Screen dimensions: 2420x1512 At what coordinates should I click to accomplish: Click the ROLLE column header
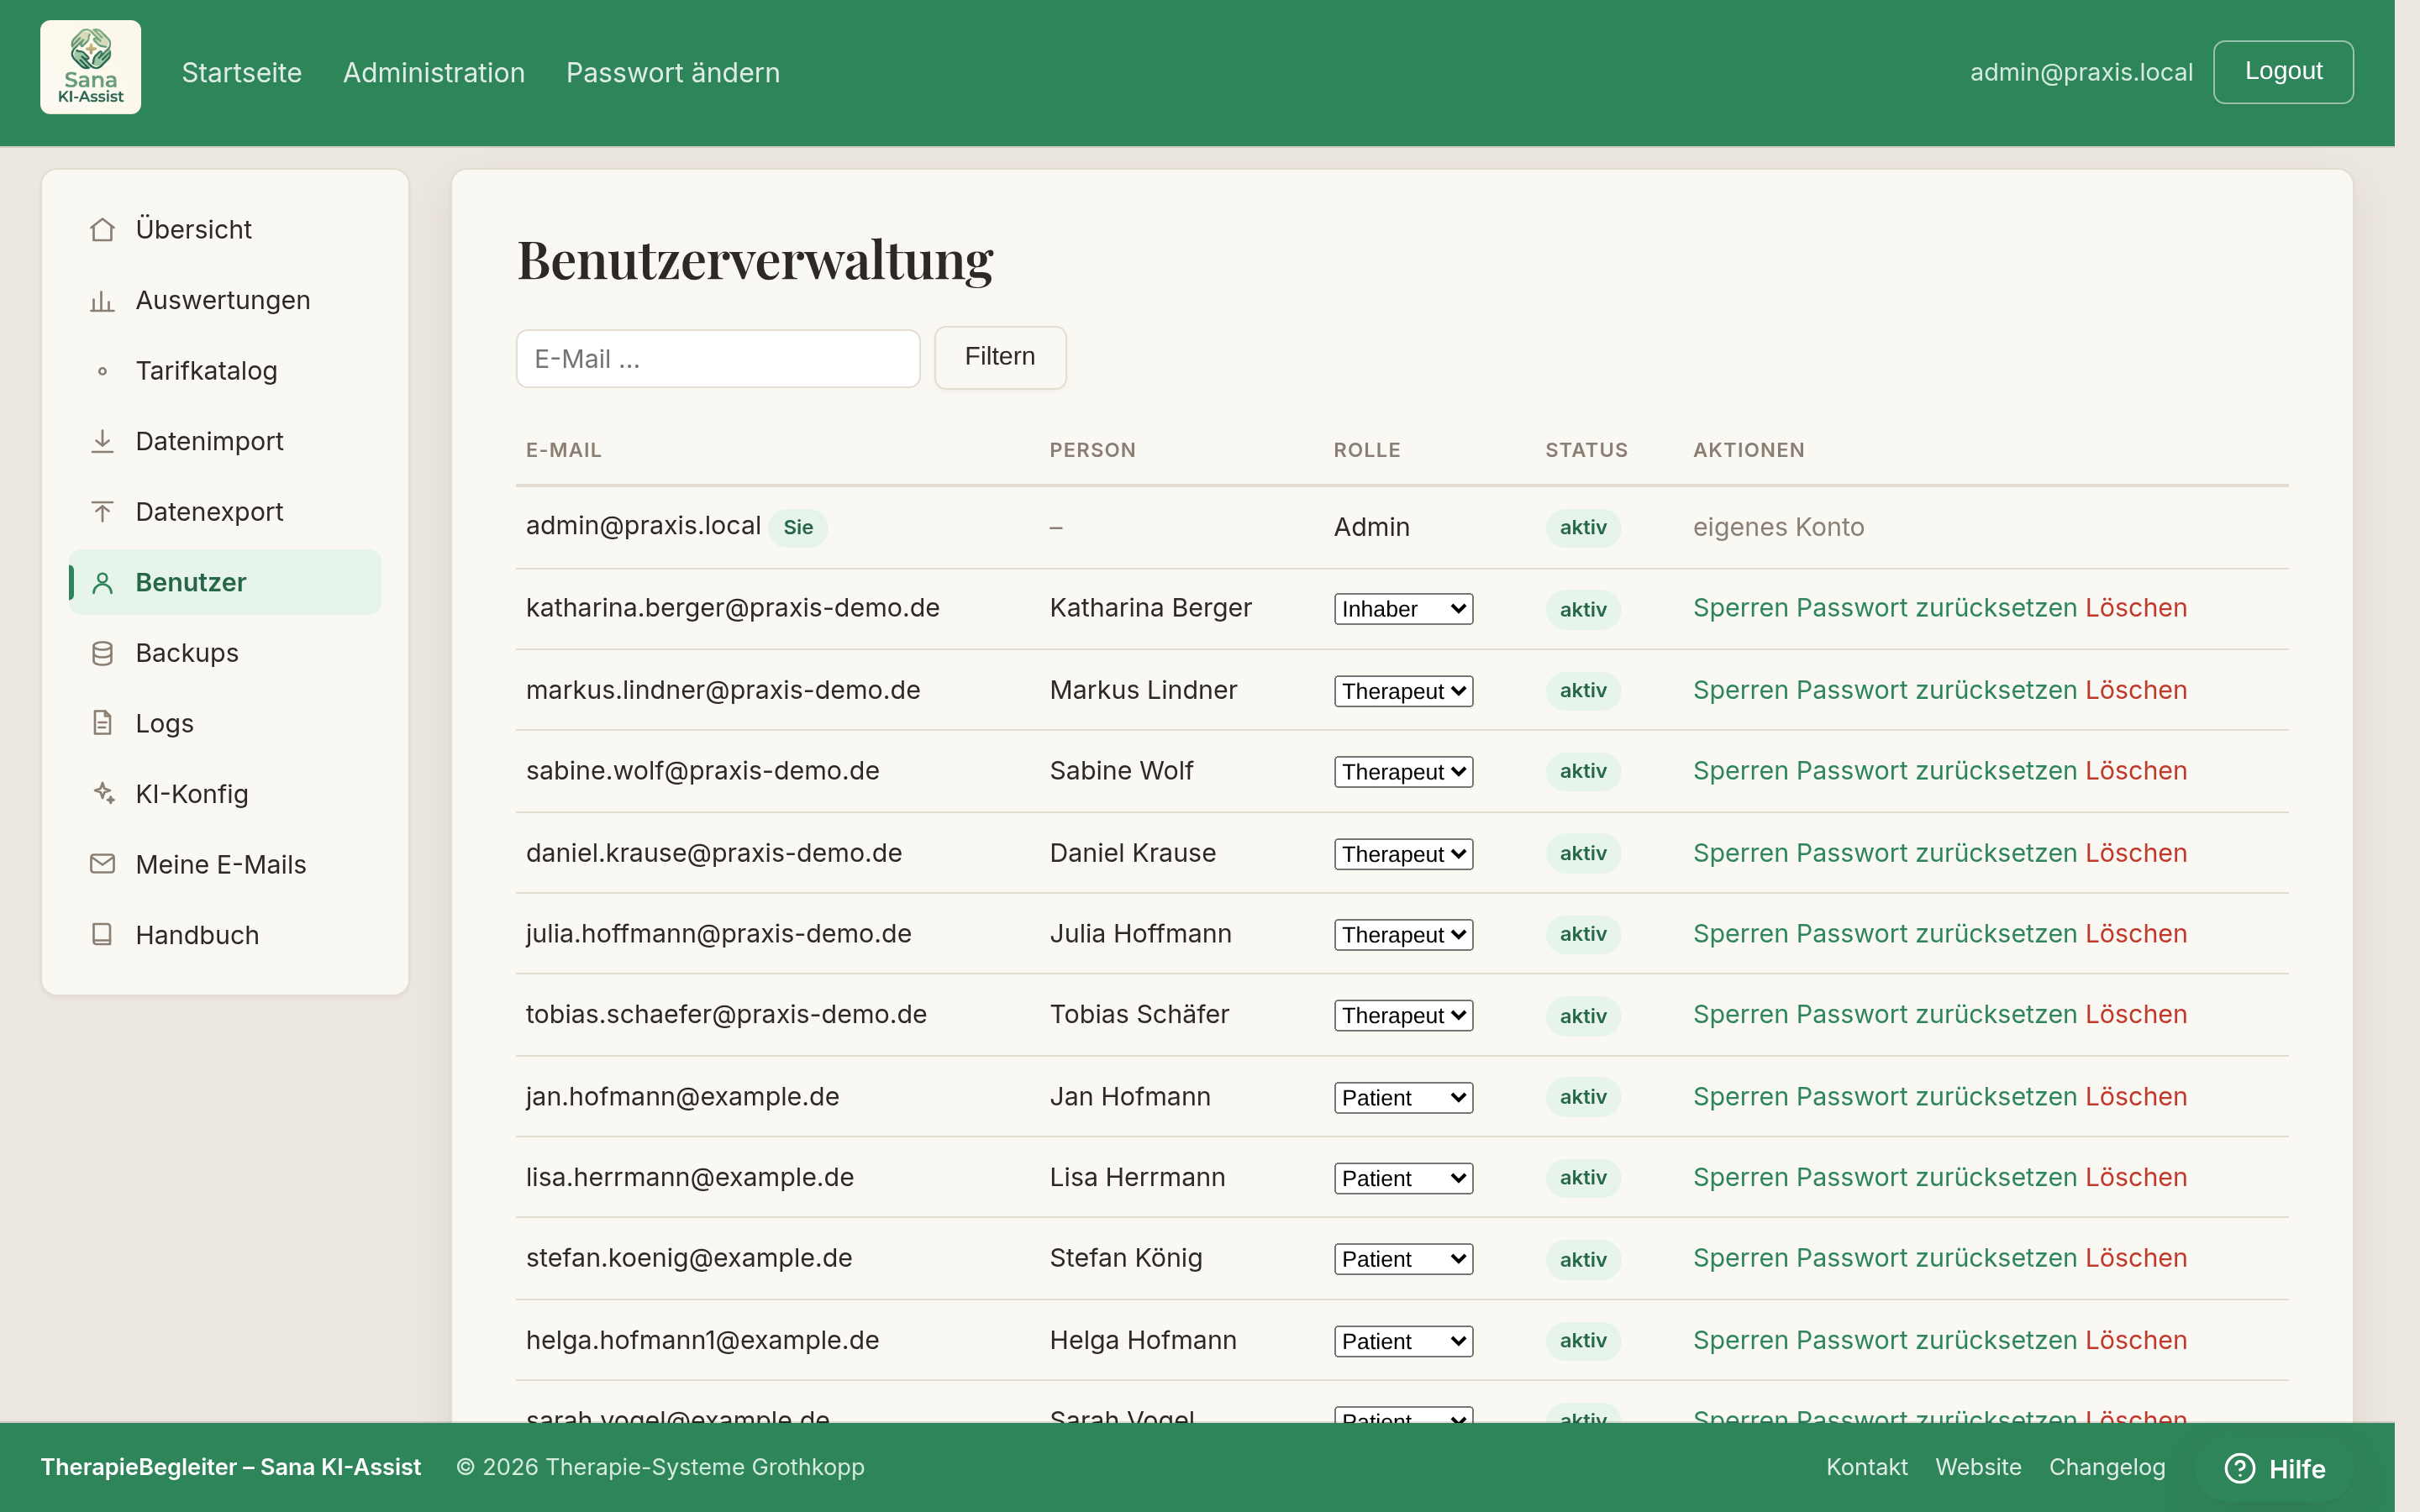(1367, 450)
